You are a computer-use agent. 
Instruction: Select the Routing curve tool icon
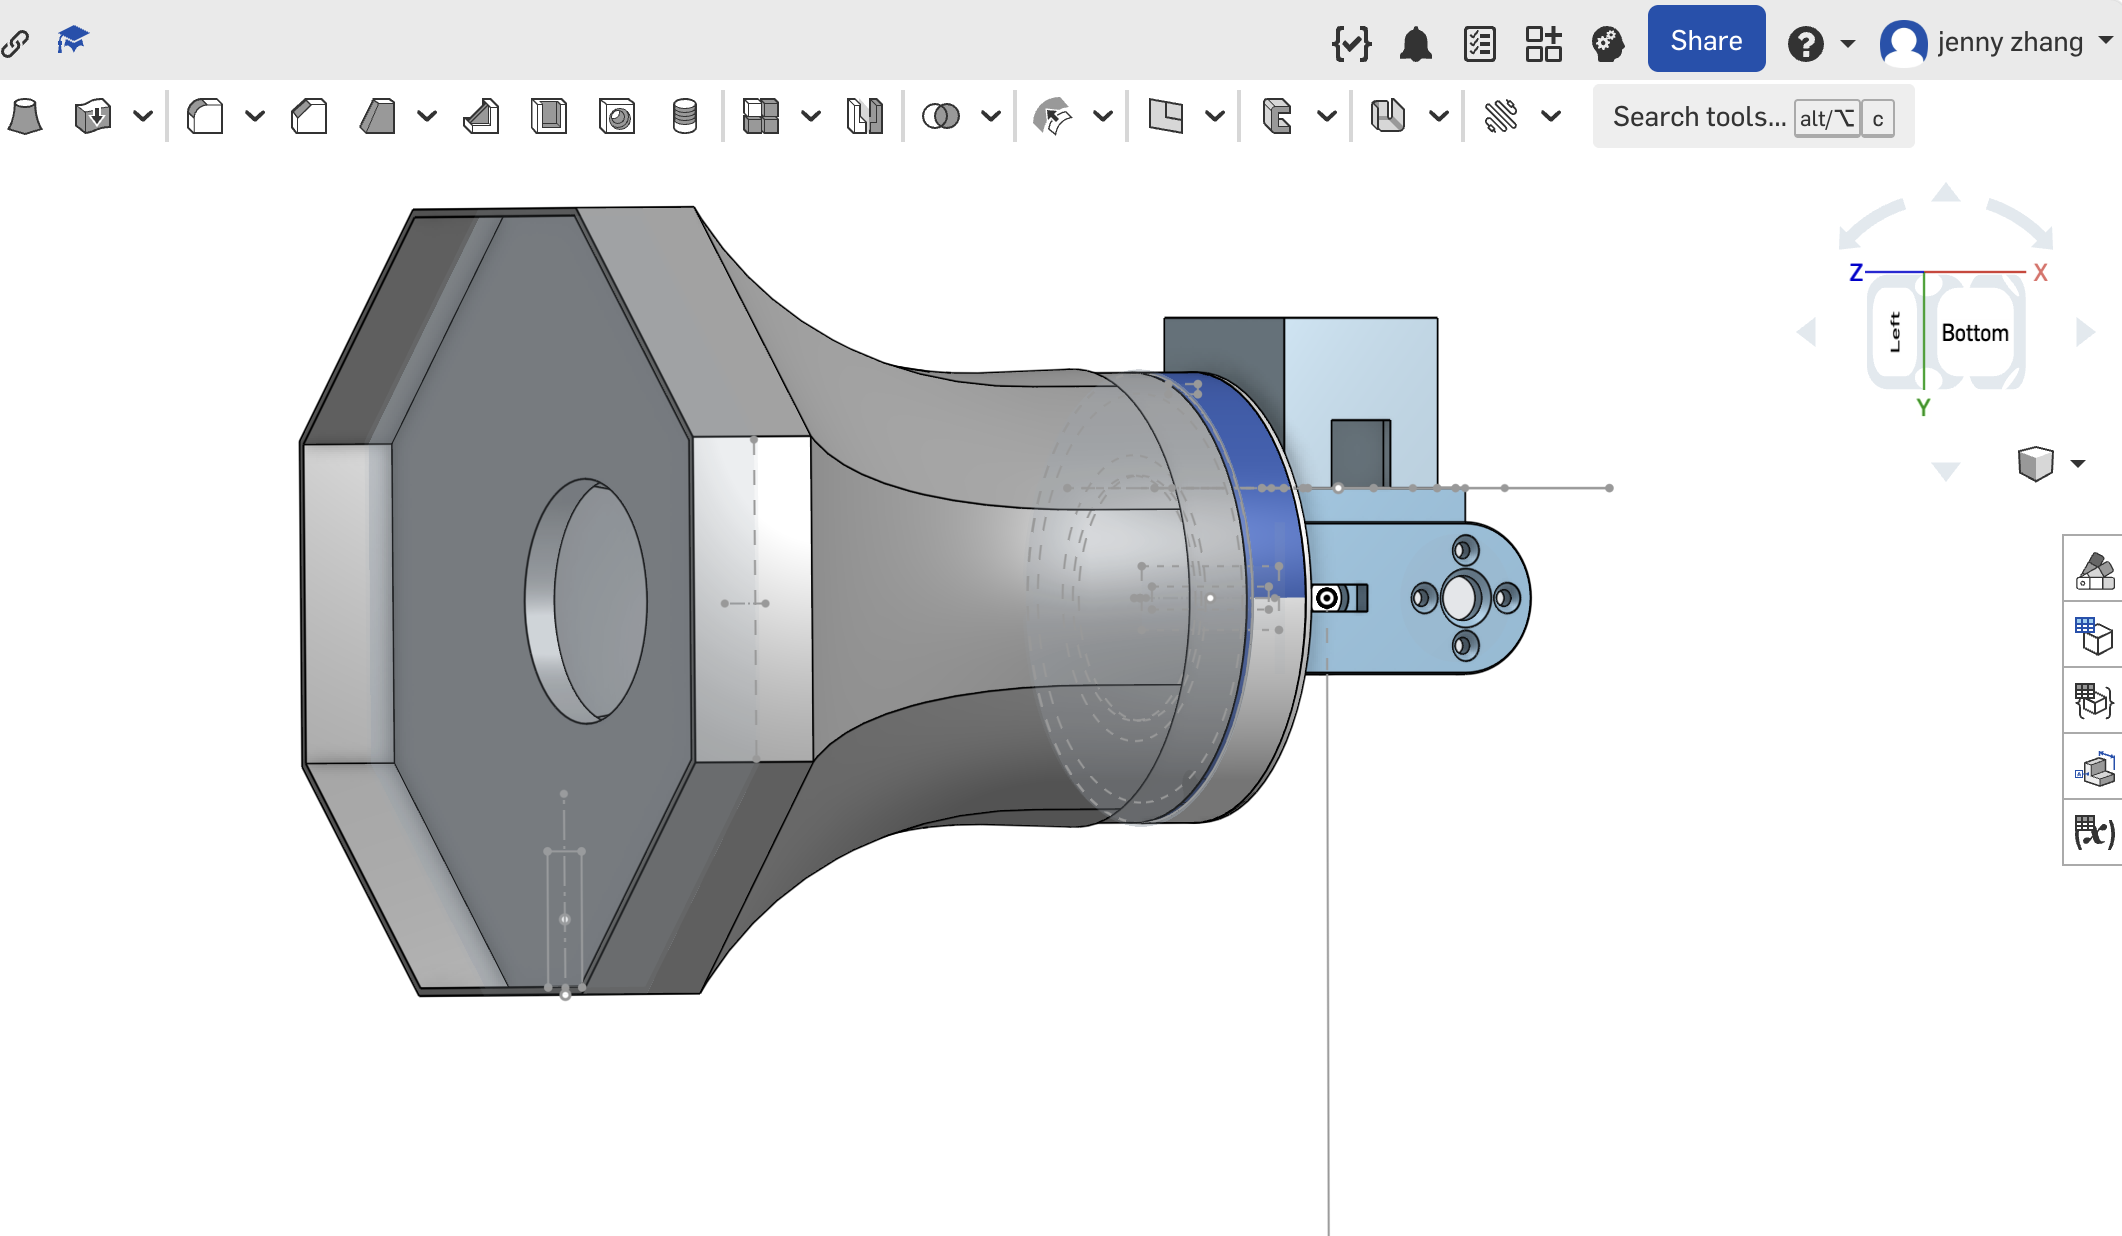[1501, 117]
